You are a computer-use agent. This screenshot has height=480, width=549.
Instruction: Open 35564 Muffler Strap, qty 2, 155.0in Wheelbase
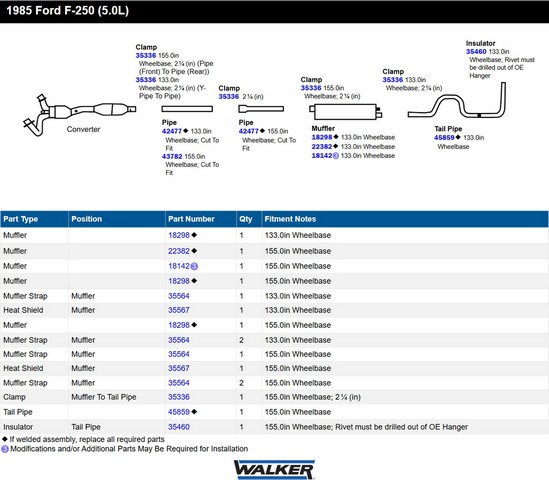(179, 383)
